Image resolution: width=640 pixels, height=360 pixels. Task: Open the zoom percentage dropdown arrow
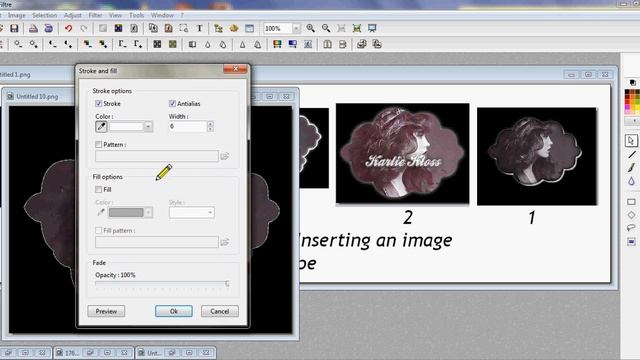tap(296, 28)
